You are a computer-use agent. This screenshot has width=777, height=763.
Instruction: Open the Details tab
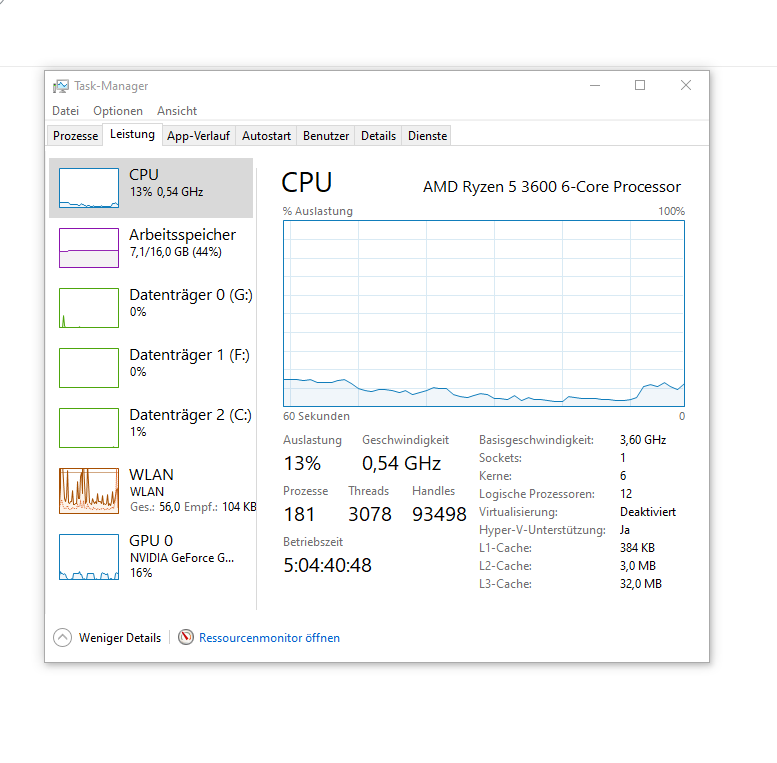coord(378,136)
